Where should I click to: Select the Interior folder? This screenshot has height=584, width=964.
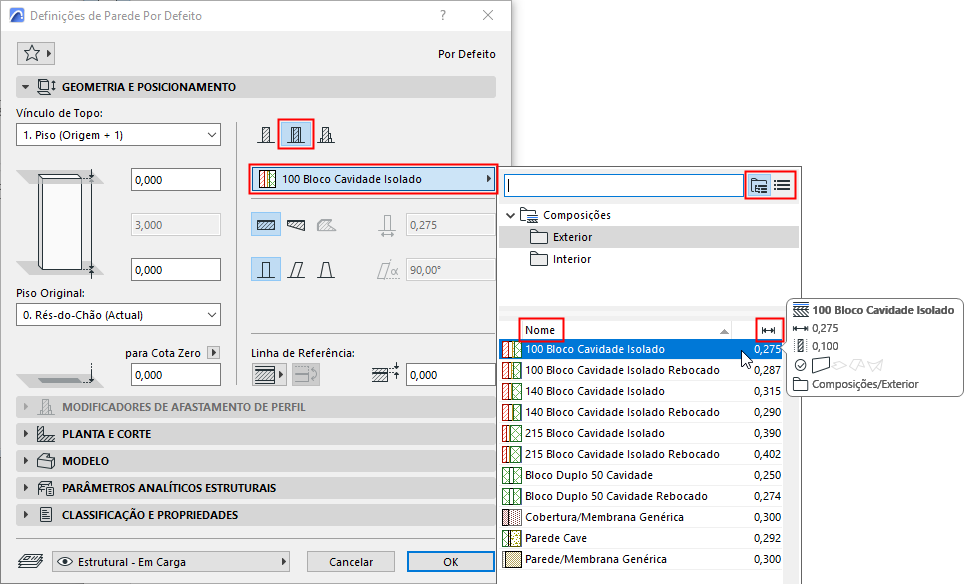[649, 259]
